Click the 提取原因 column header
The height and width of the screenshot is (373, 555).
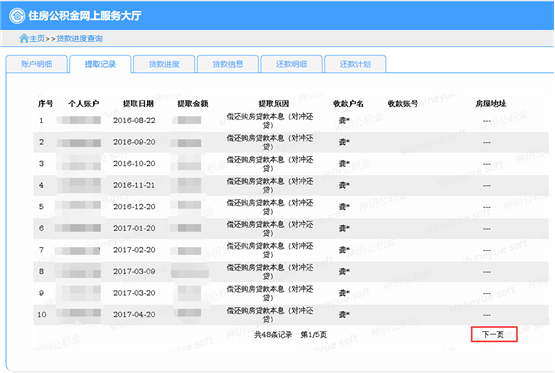pyautogui.click(x=274, y=104)
